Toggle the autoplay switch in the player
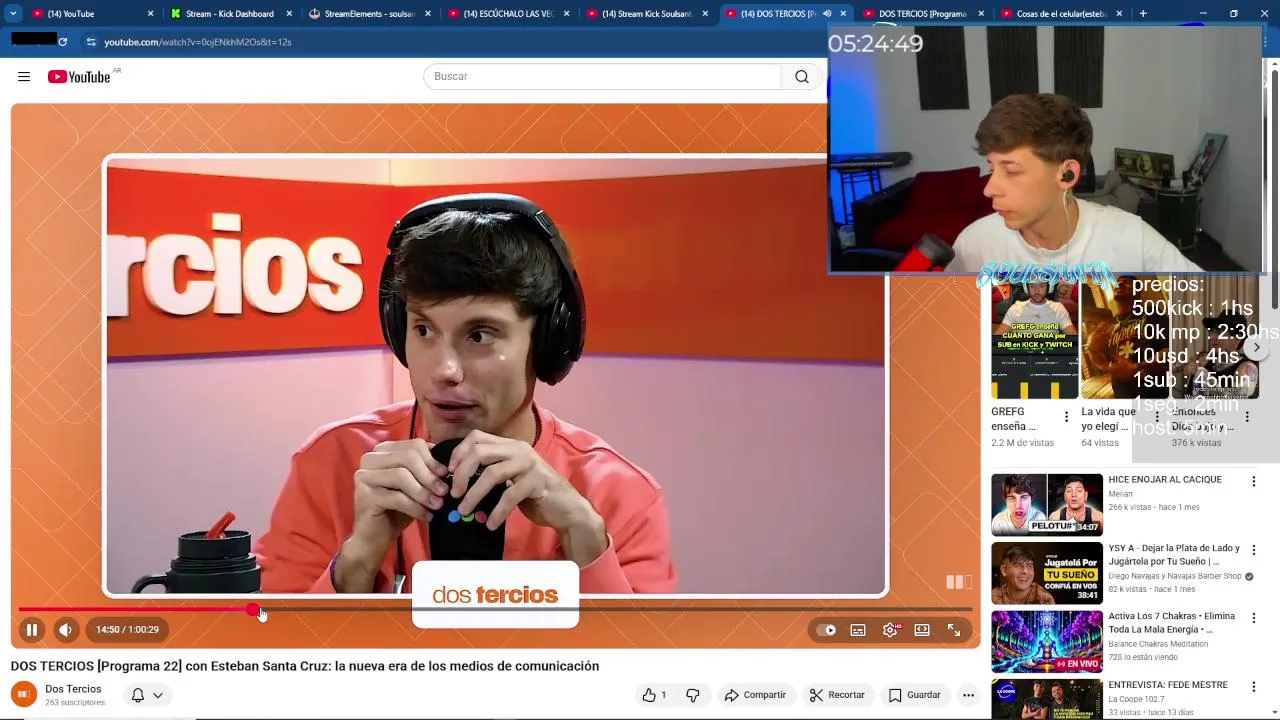Image resolution: width=1280 pixels, height=720 pixels. (x=826, y=630)
